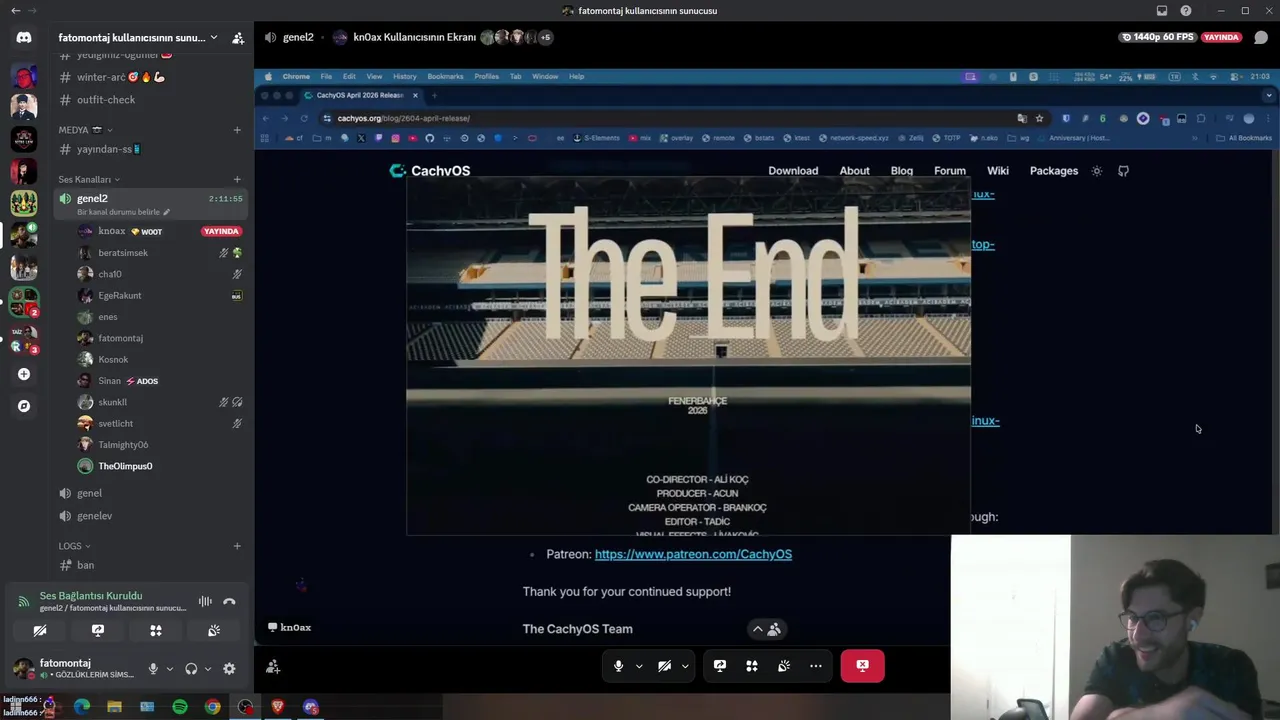Viewport: 1280px width, 720px height.
Task: Open the ban text channel
Action: 150,565
